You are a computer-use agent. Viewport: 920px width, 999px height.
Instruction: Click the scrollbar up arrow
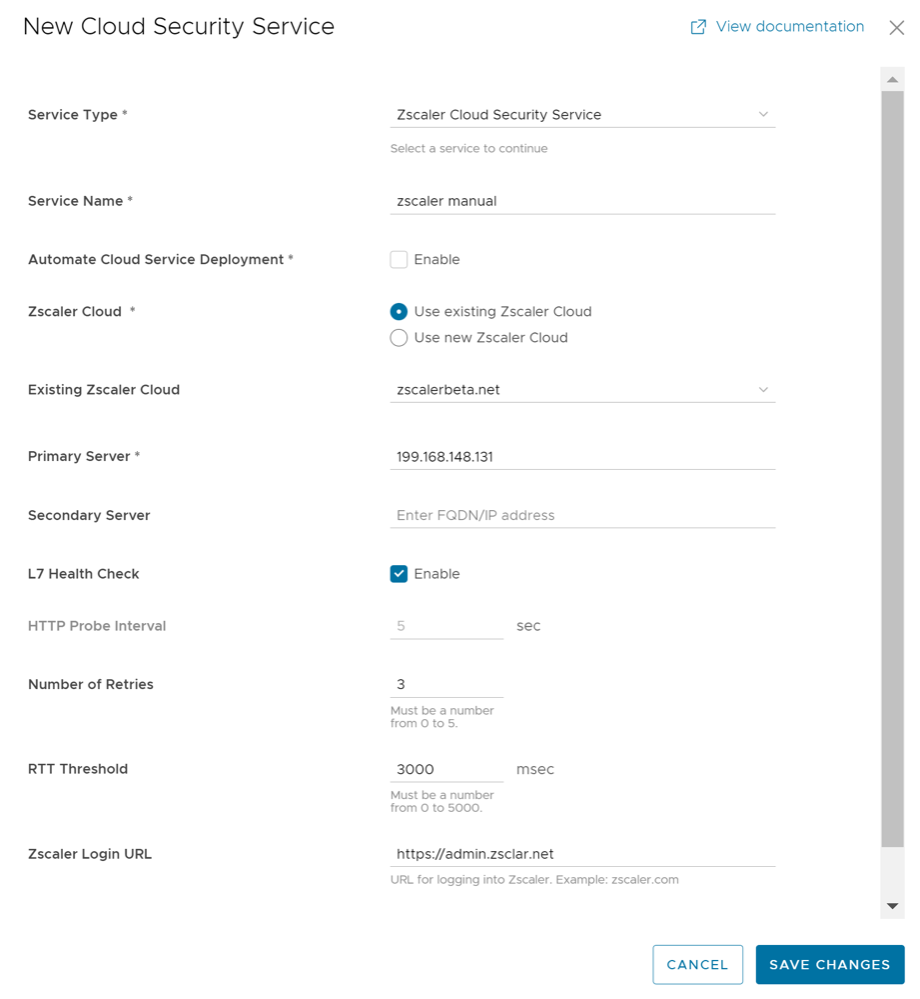892,79
